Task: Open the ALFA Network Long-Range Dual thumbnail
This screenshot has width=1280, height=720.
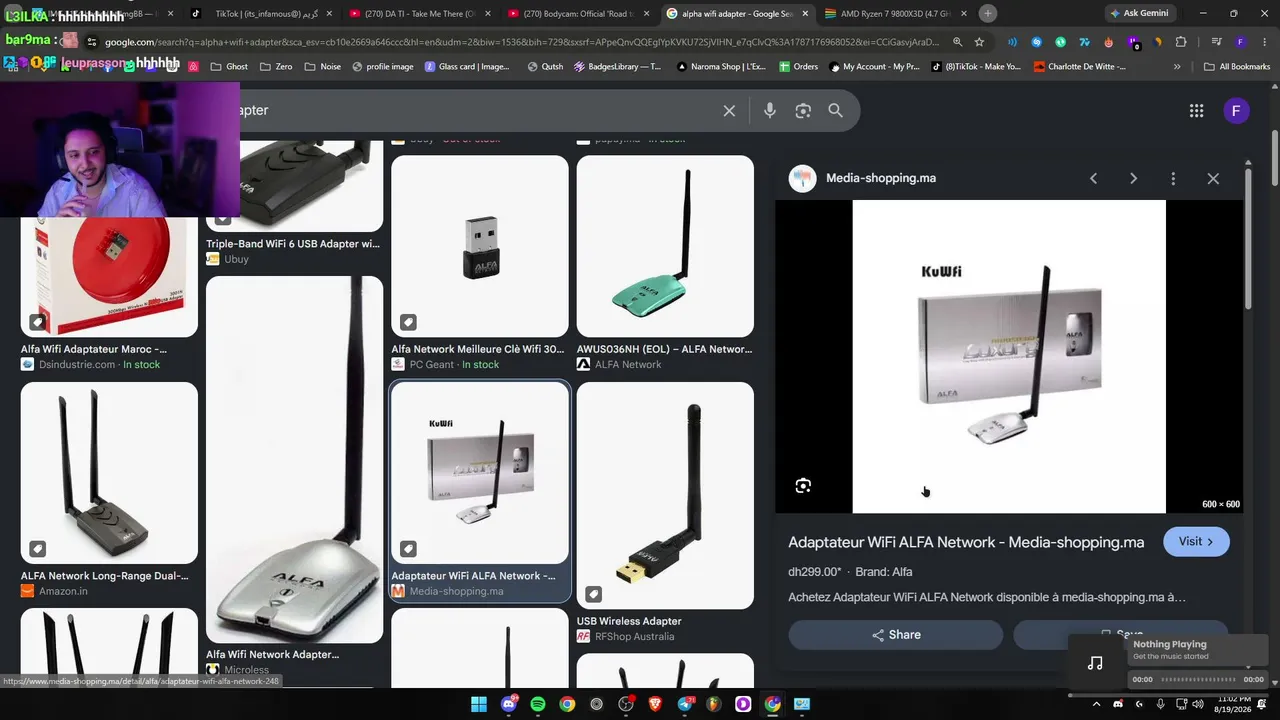Action: coord(109,472)
